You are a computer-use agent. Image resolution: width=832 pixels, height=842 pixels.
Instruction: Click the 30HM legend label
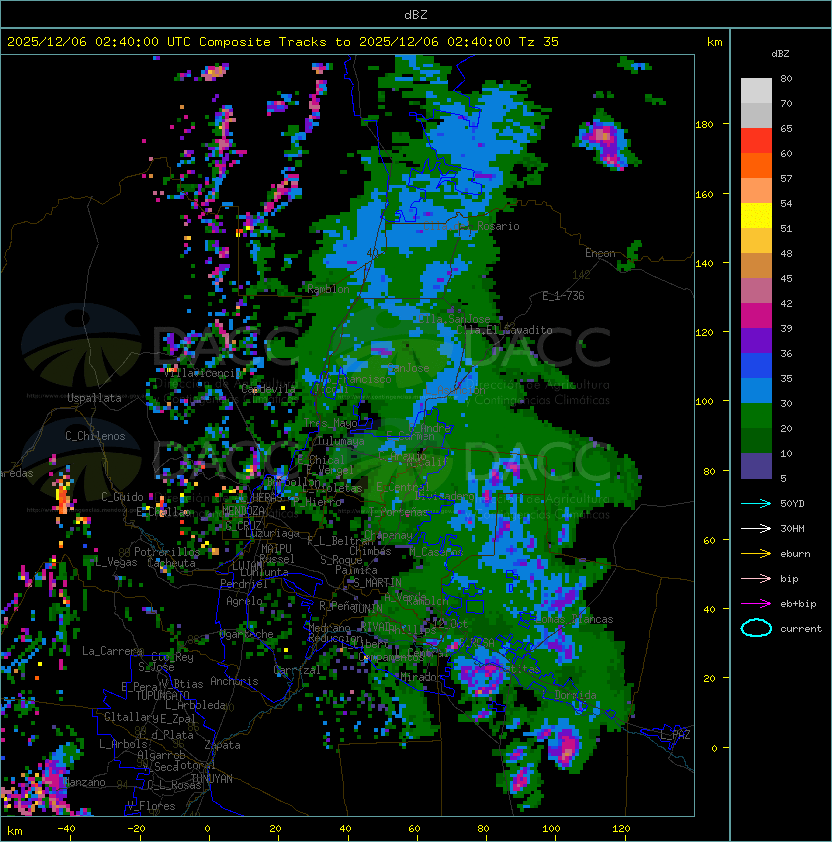[792, 528]
